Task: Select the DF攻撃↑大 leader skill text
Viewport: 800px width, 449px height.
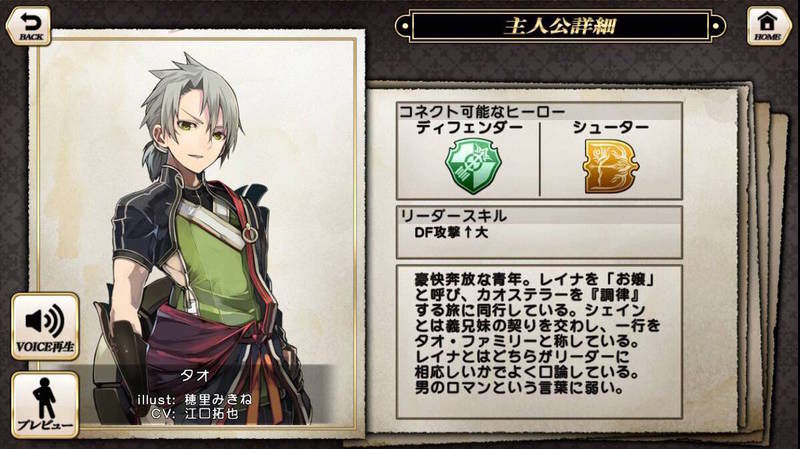Action: pyautogui.click(x=451, y=233)
